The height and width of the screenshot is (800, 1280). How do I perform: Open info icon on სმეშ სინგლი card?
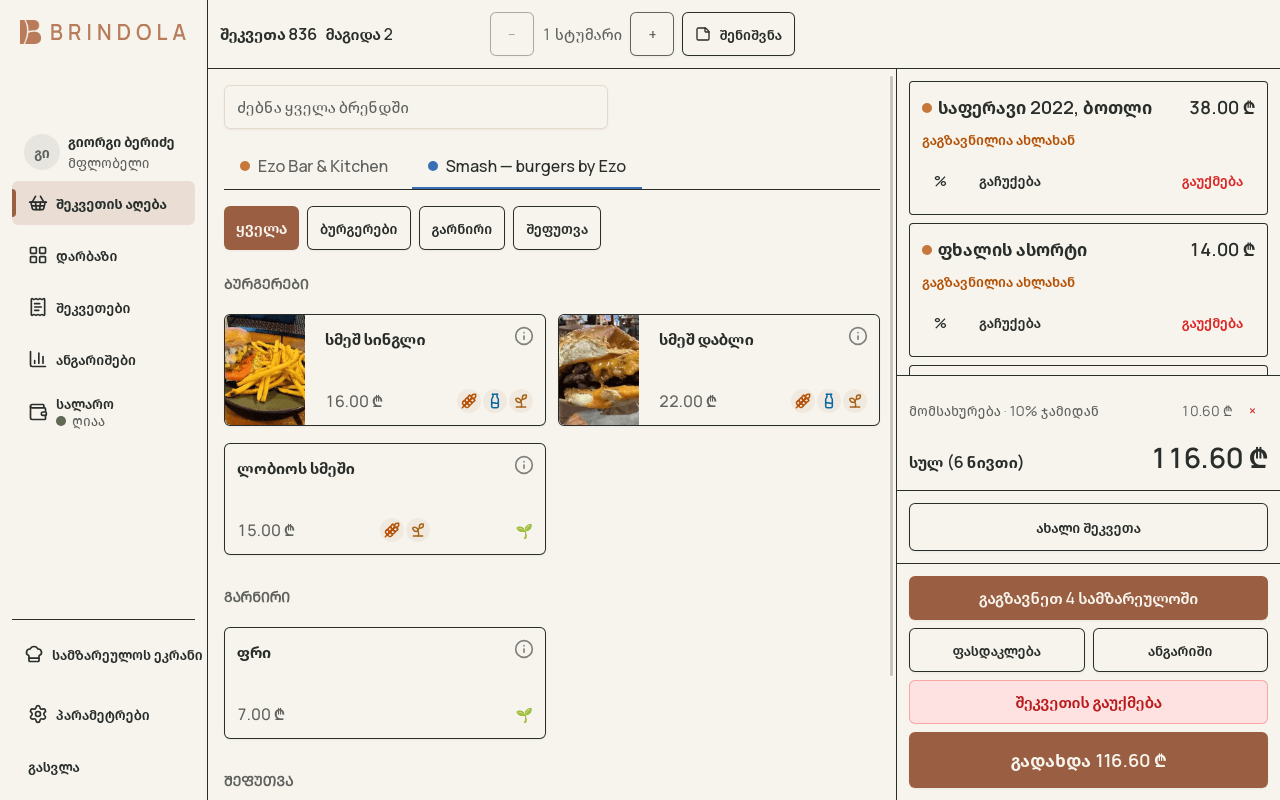click(524, 336)
